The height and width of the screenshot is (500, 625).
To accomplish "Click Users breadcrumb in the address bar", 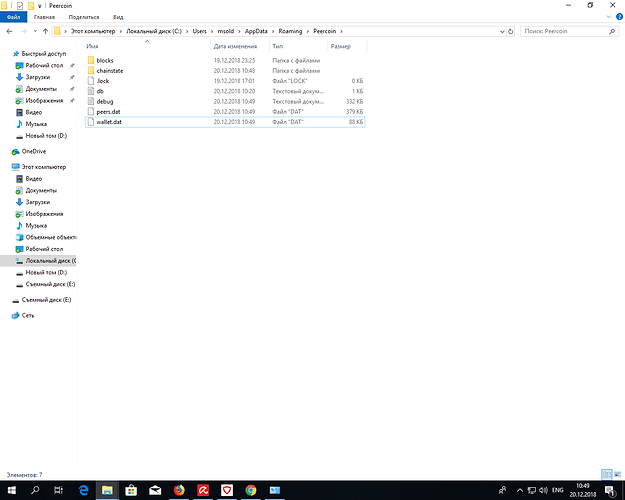I will point(199,31).
